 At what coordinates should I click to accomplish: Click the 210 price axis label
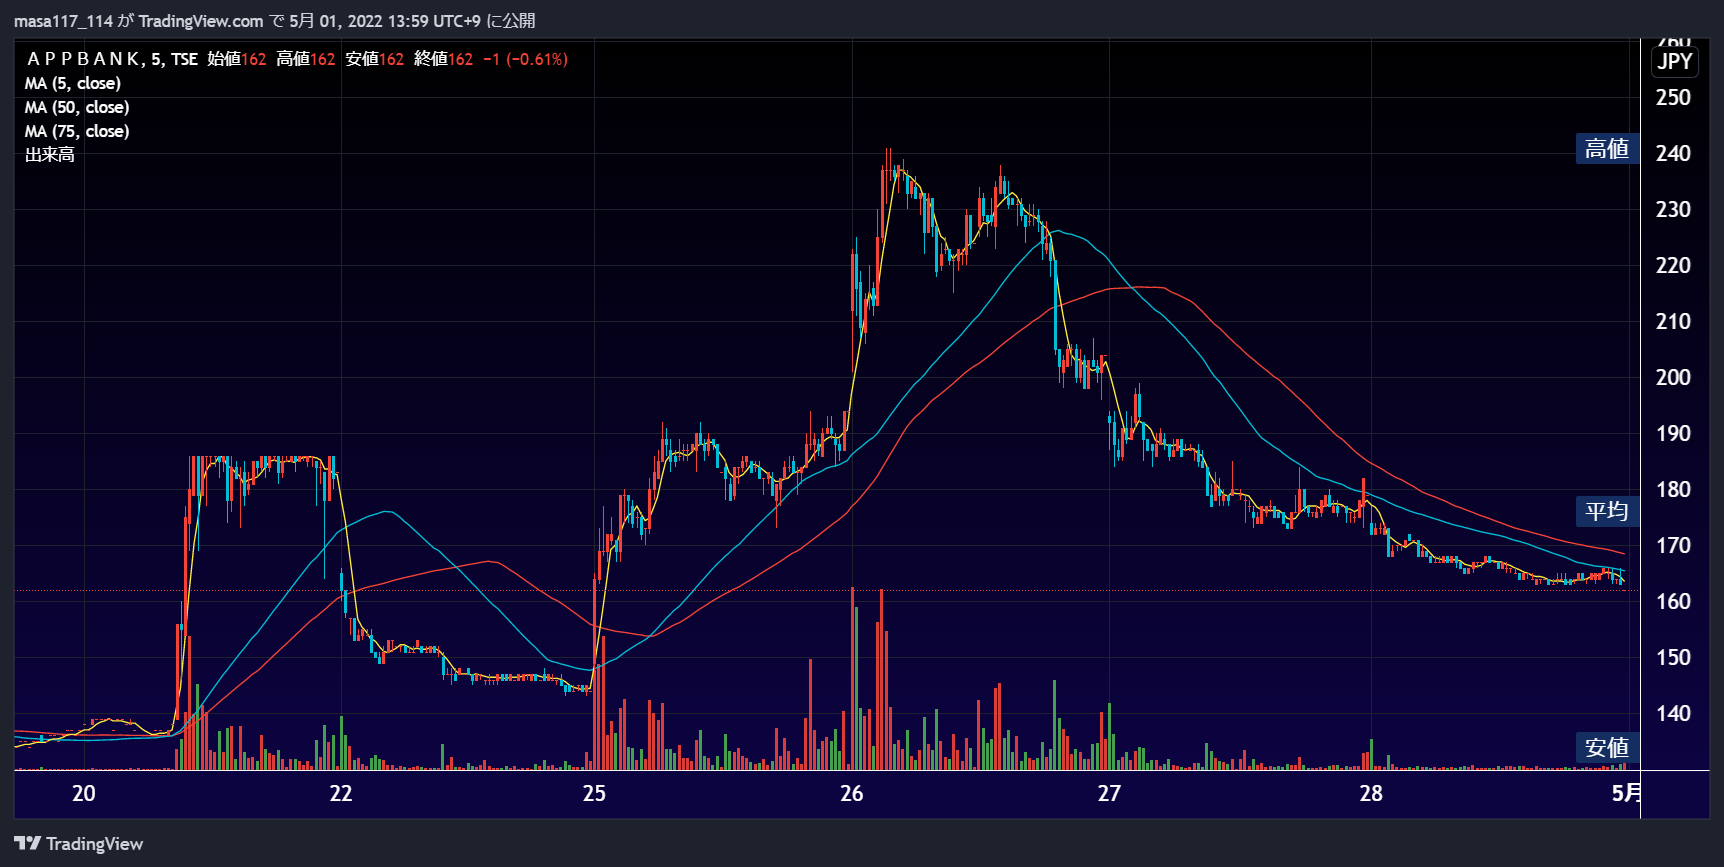(1673, 322)
